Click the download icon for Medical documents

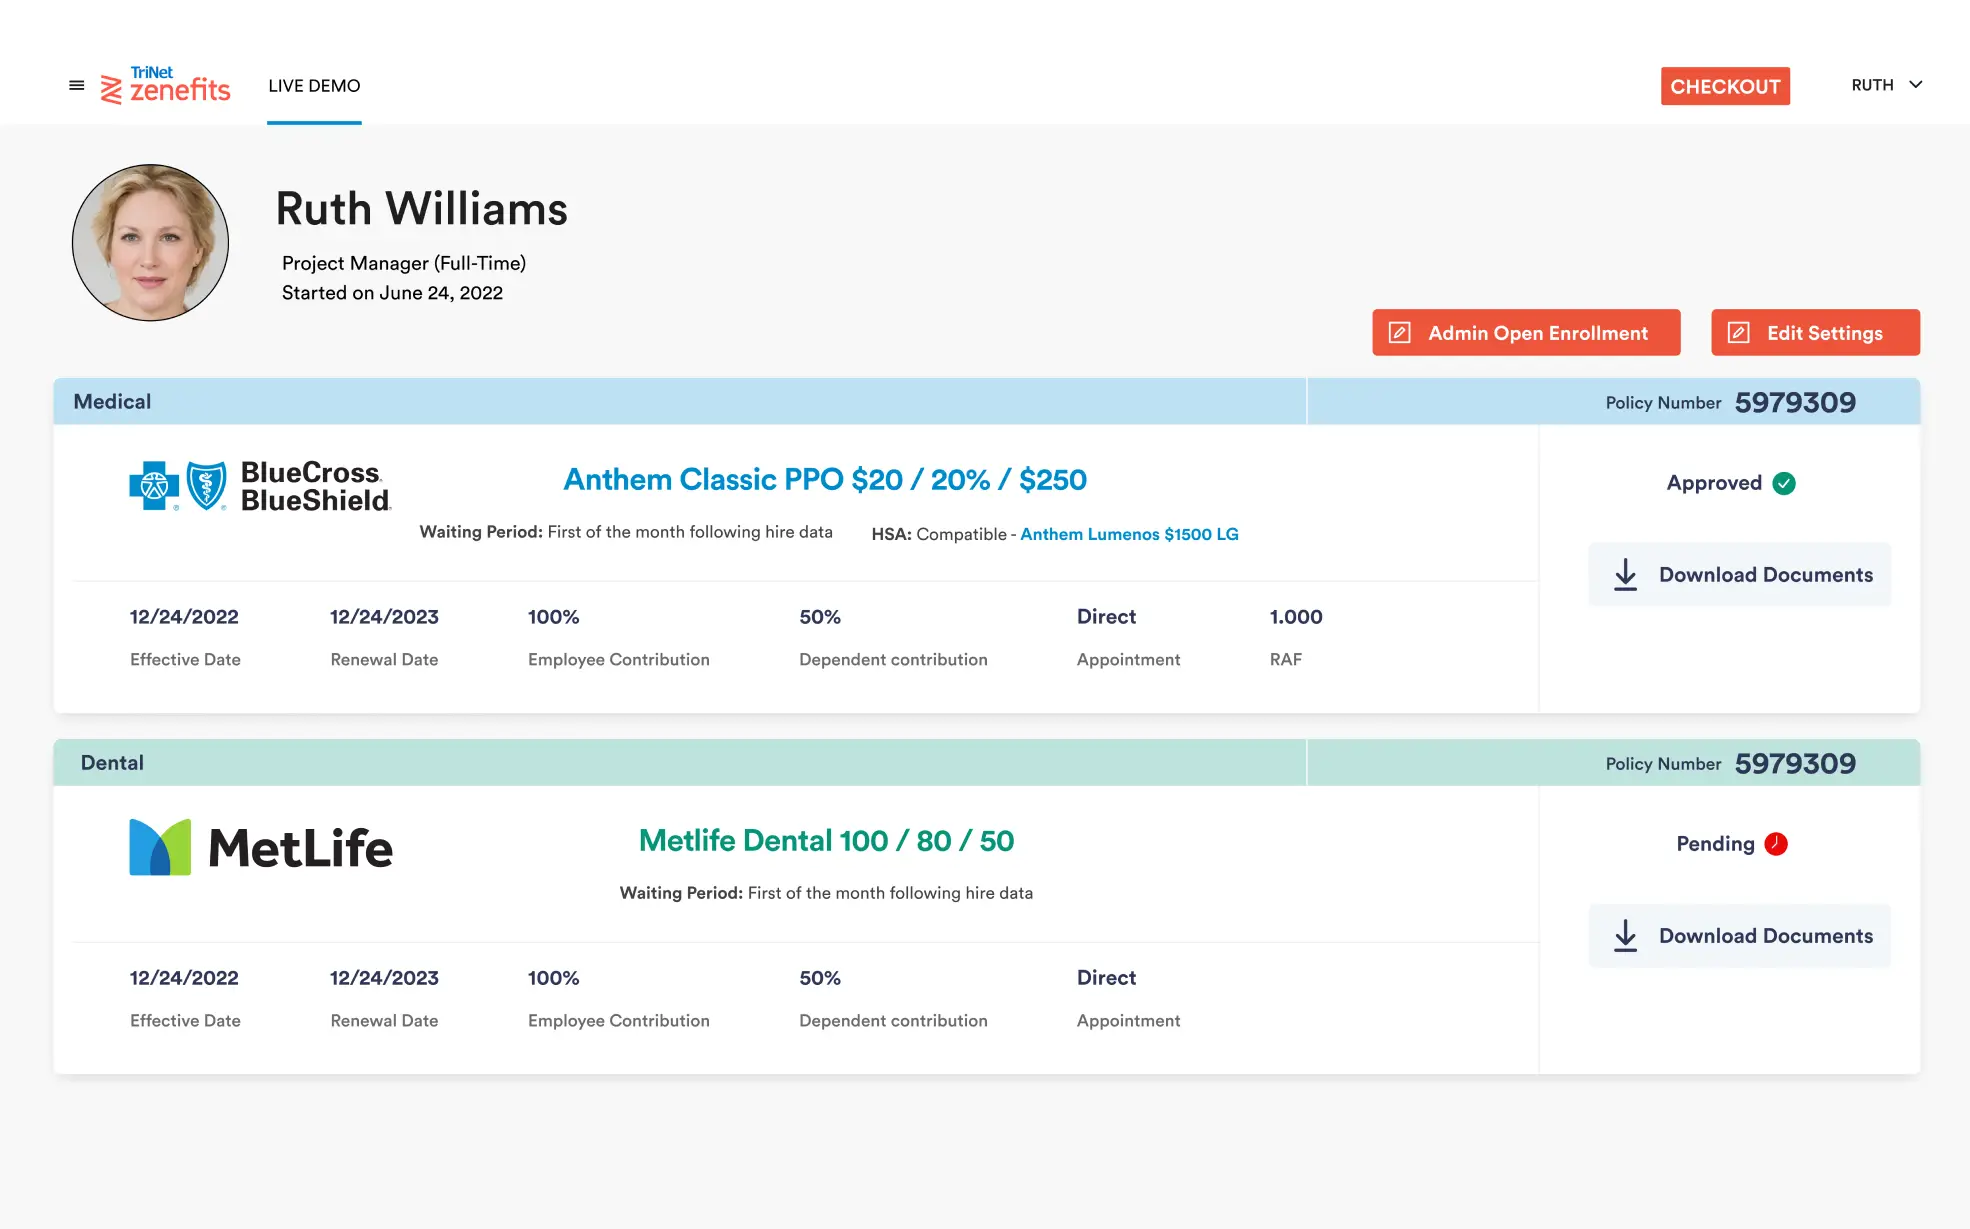click(x=1625, y=574)
